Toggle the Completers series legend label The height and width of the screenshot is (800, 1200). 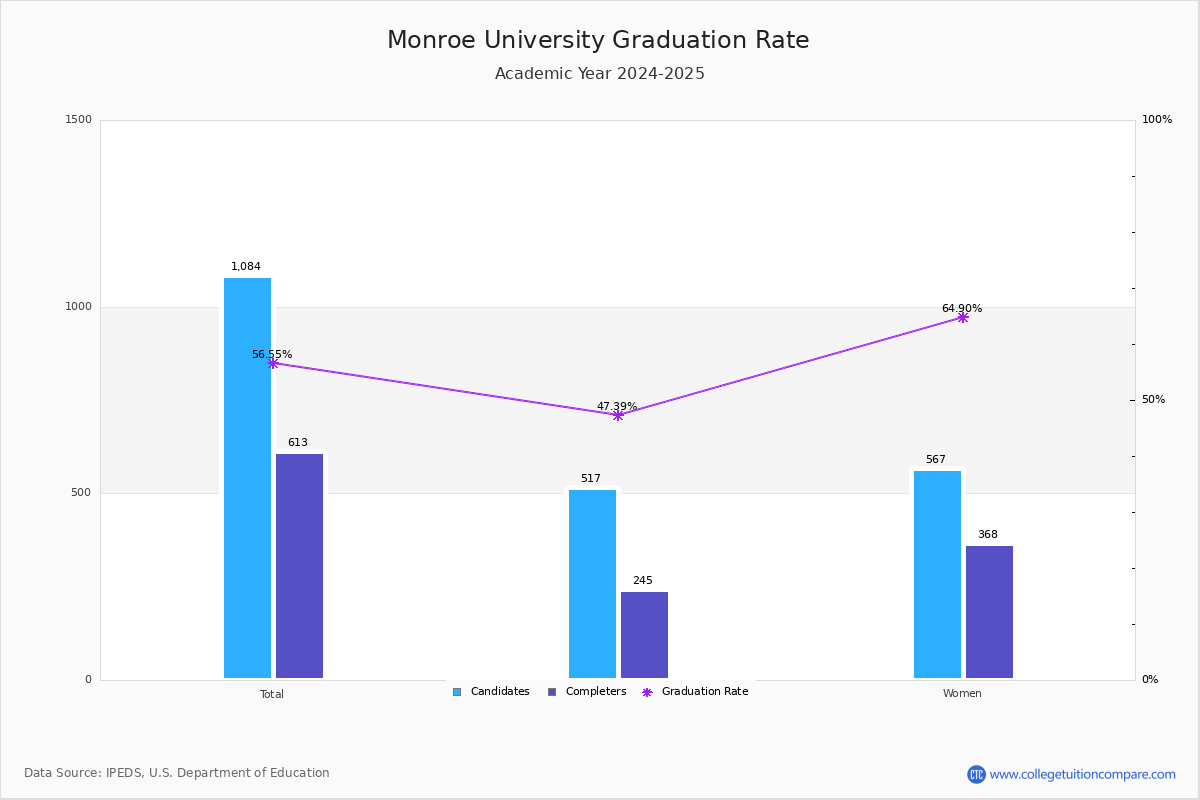pos(596,692)
